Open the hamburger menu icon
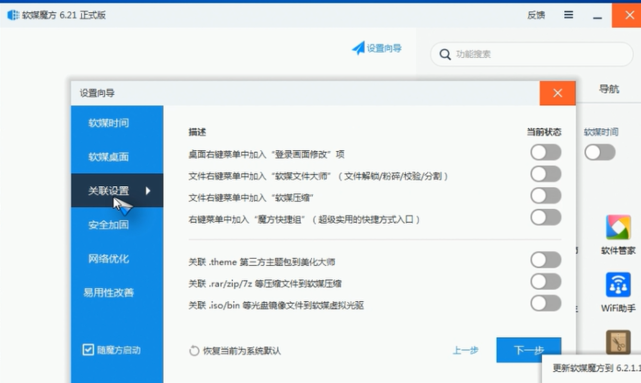The height and width of the screenshot is (383, 641). click(568, 15)
